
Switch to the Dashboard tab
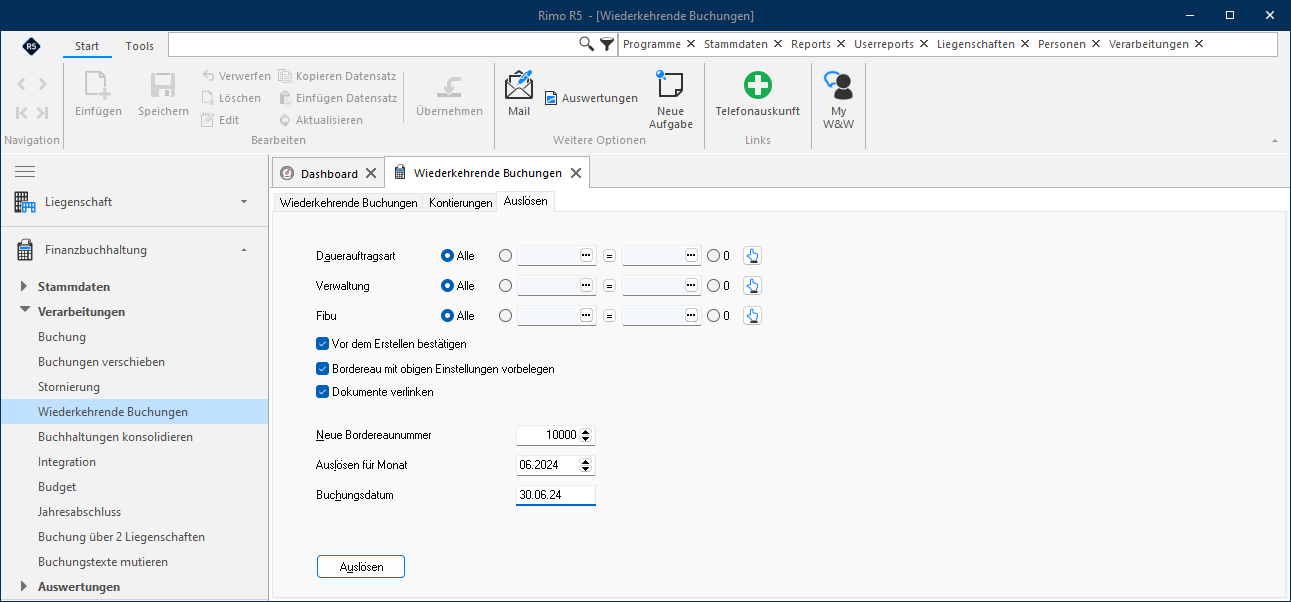[x=329, y=174]
